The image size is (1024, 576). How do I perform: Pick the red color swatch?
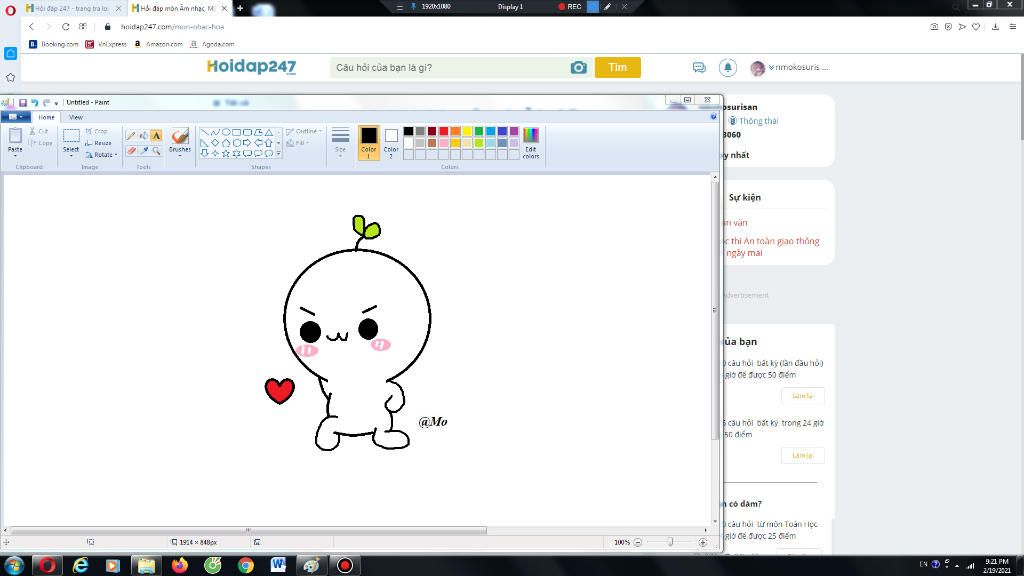(443, 131)
